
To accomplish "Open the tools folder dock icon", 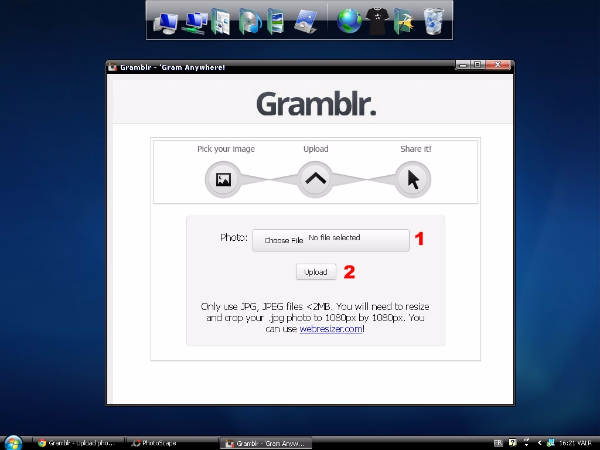I will point(404,22).
